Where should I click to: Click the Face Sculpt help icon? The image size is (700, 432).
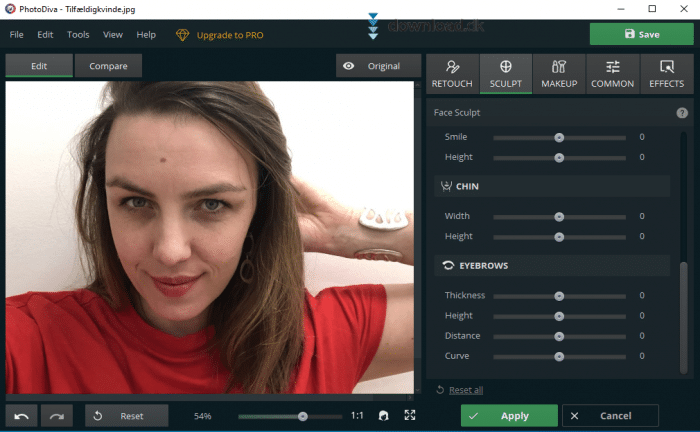click(x=682, y=113)
